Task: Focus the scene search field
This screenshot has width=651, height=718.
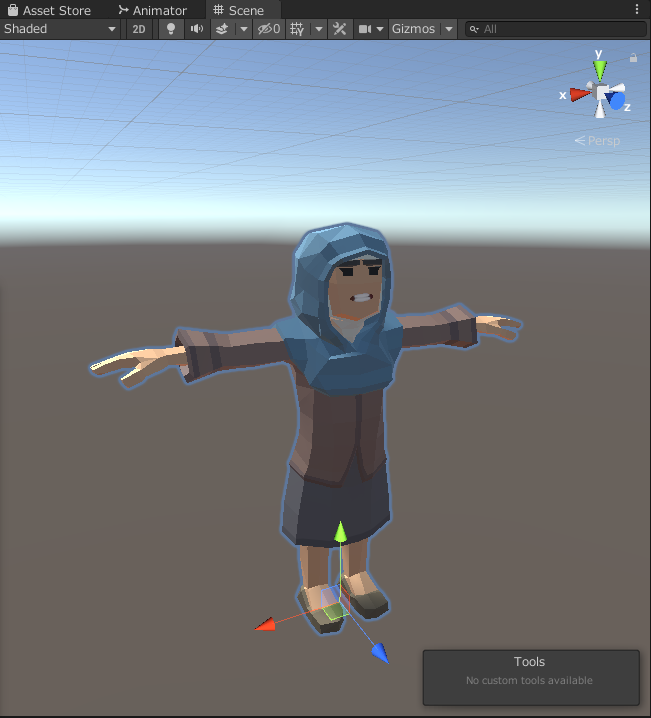Action: pyautogui.click(x=556, y=29)
